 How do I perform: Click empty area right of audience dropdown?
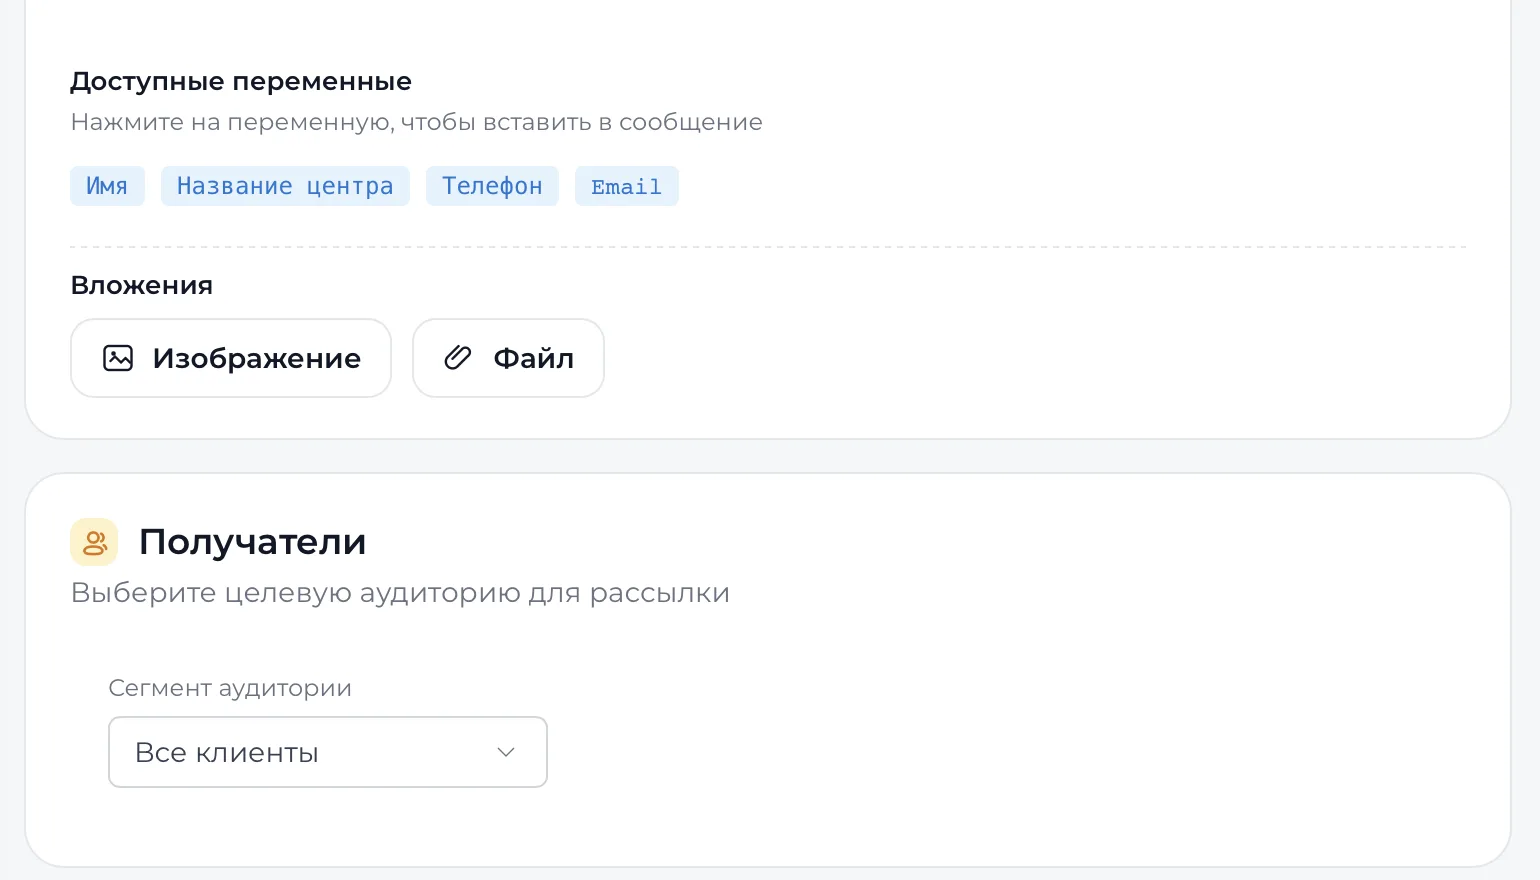tap(1000, 752)
